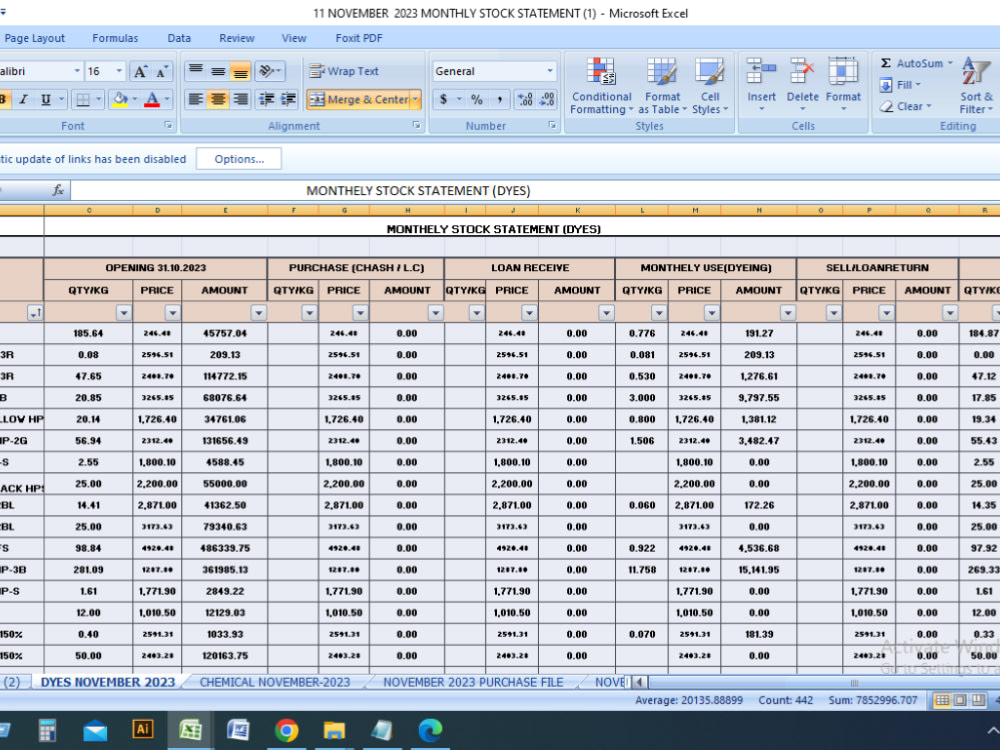
Task: Open Microsoft Edge from taskbar
Action: pyautogui.click(x=430, y=730)
